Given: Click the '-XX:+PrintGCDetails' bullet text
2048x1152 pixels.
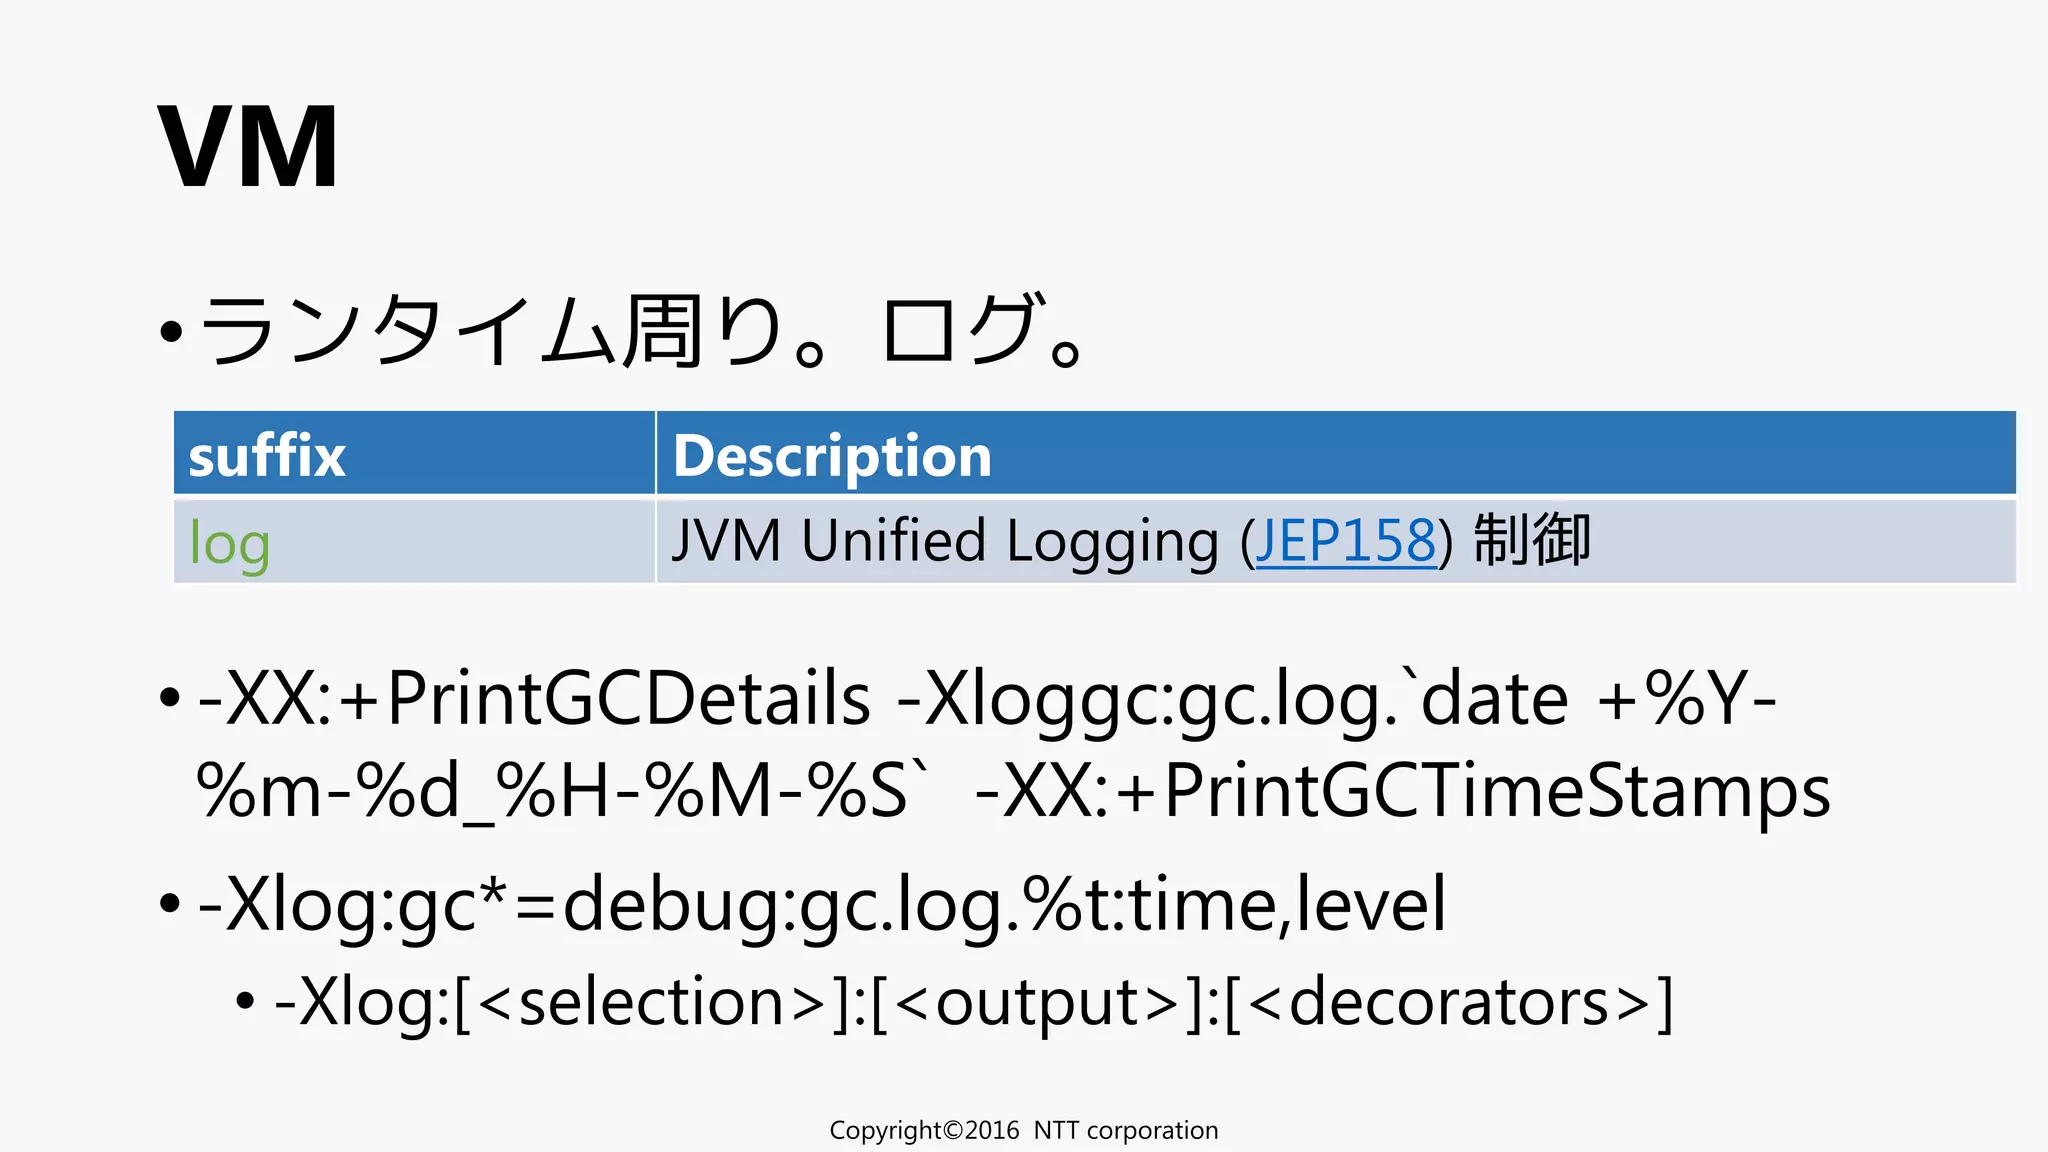Looking at the screenshot, I should 534,698.
